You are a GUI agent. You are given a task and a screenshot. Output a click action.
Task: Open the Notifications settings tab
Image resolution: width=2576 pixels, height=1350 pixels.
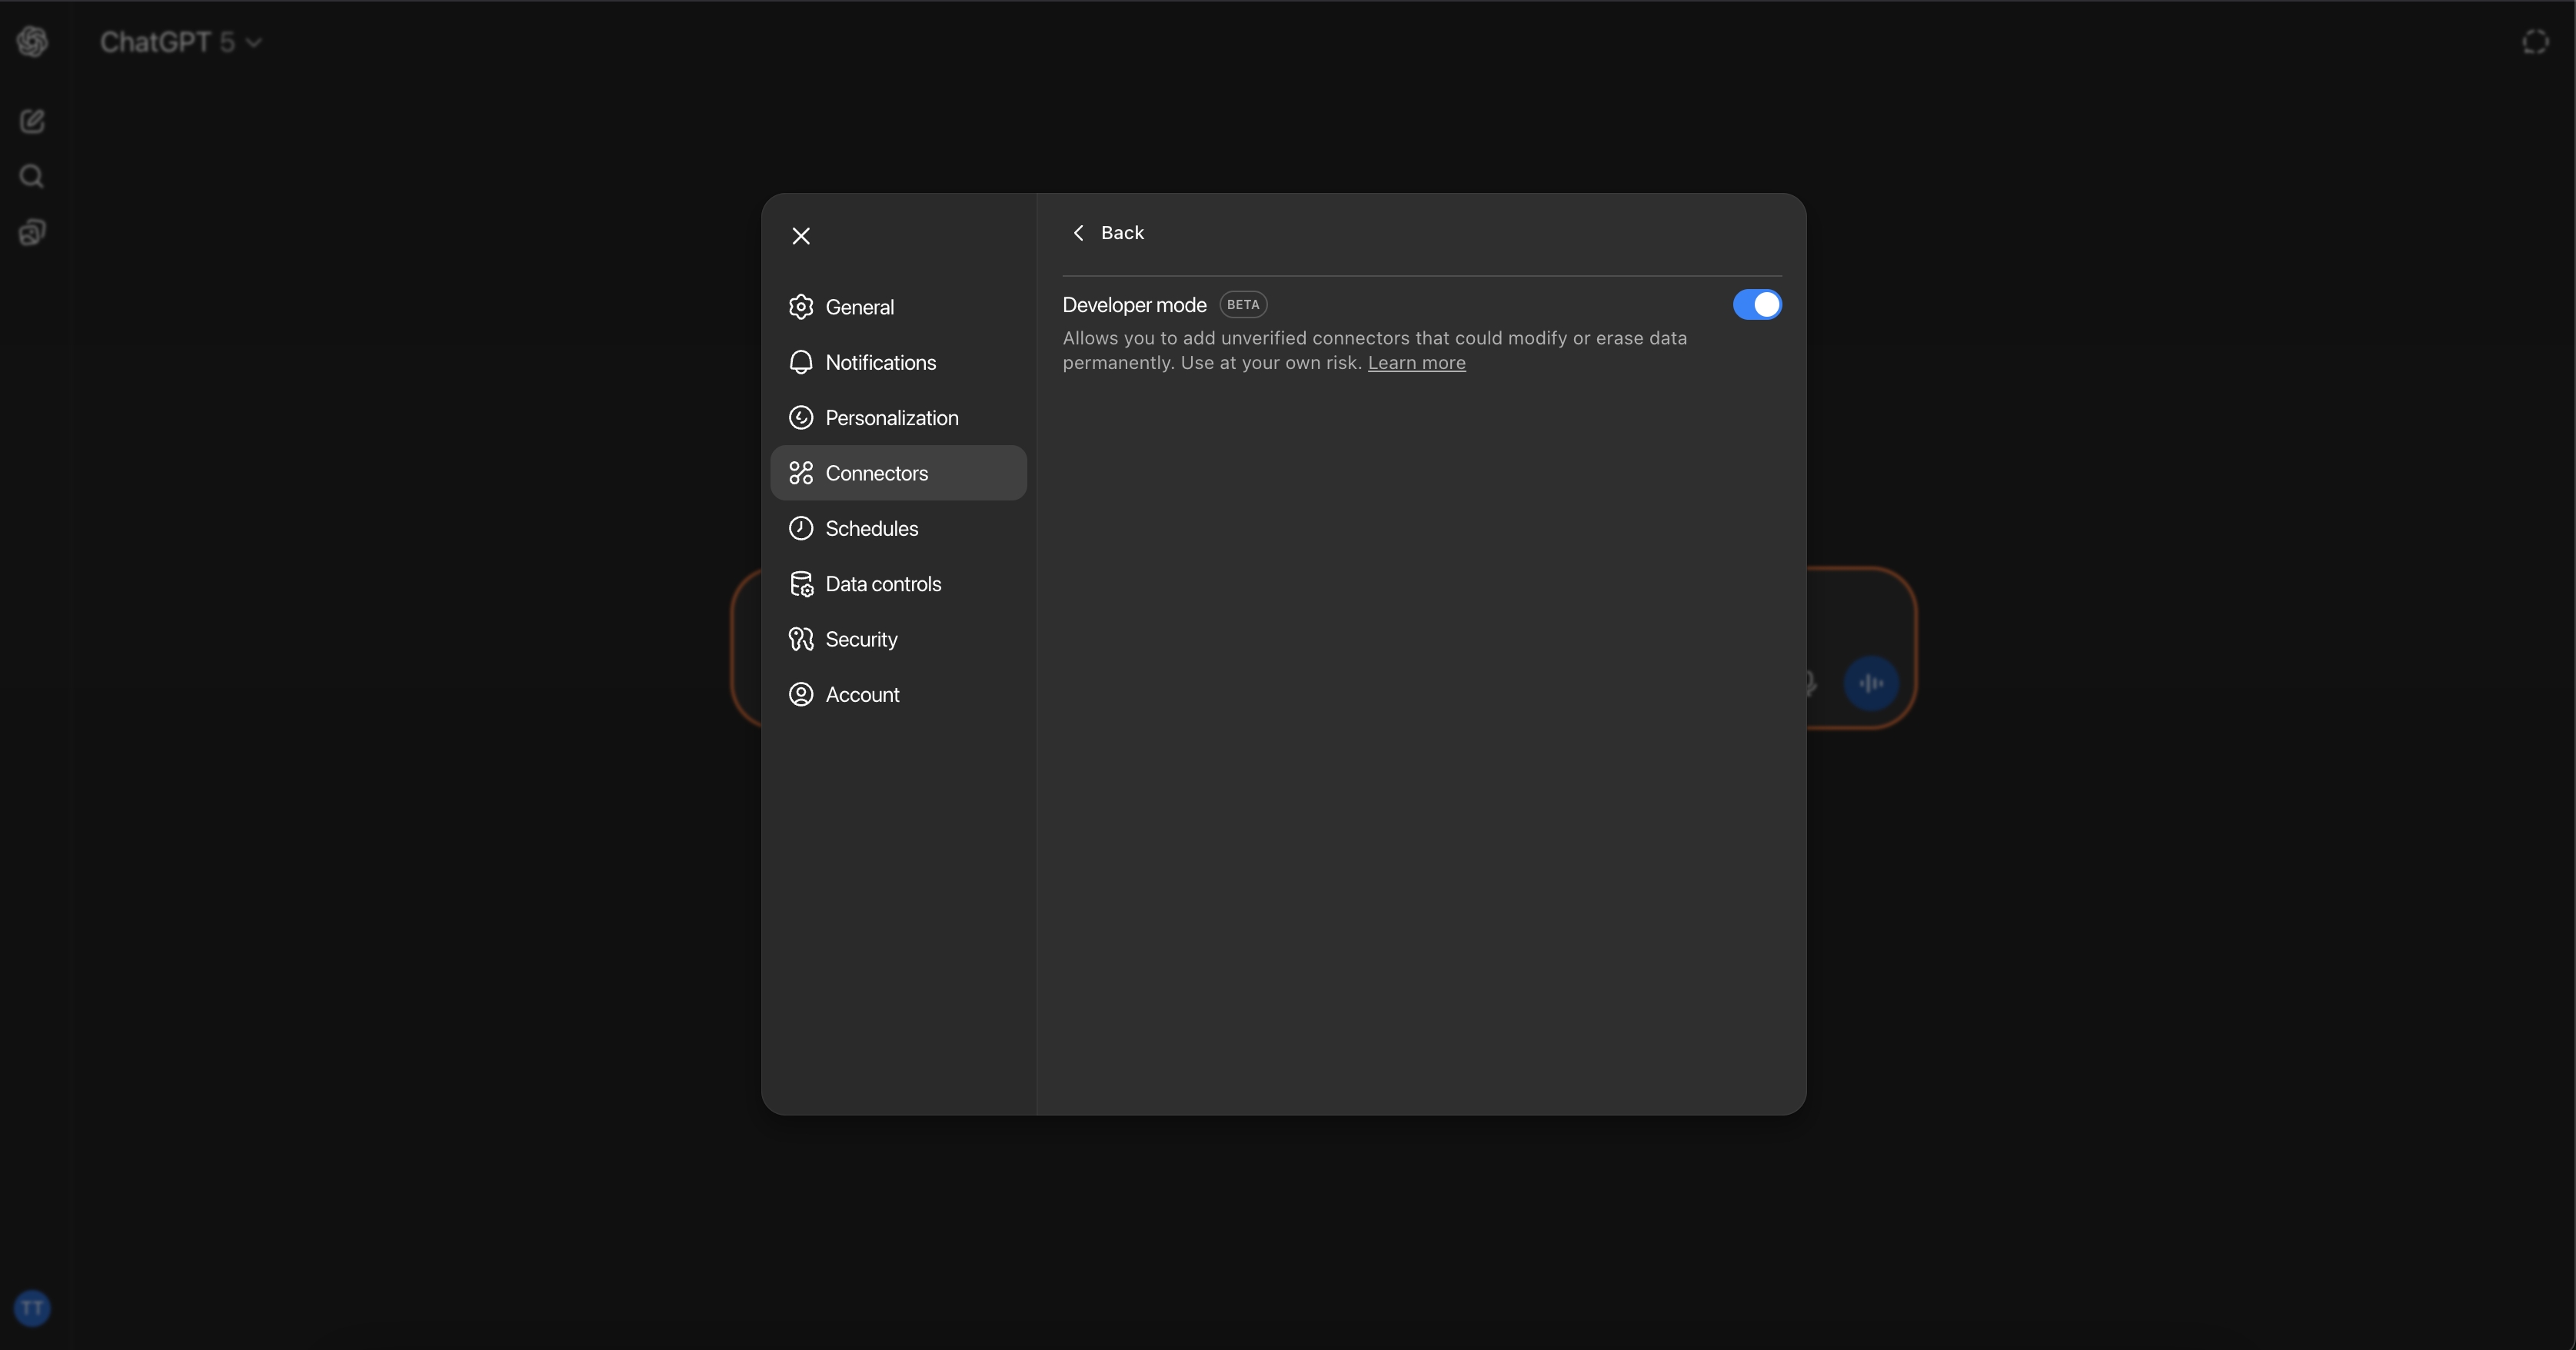tap(880, 362)
